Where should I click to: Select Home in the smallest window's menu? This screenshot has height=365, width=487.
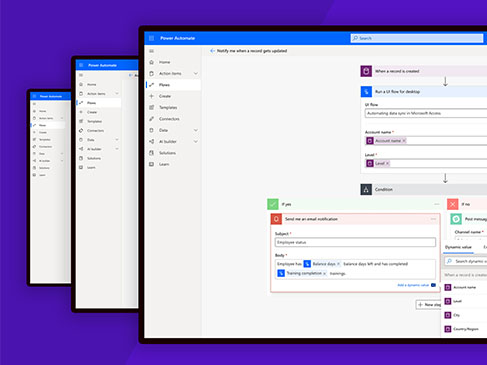(x=43, y=111)
